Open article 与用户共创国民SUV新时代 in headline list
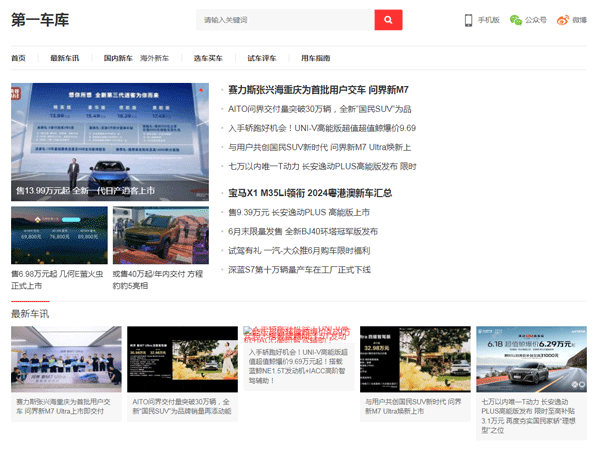This screenshot has height=449, width=600. coord(320,147)
